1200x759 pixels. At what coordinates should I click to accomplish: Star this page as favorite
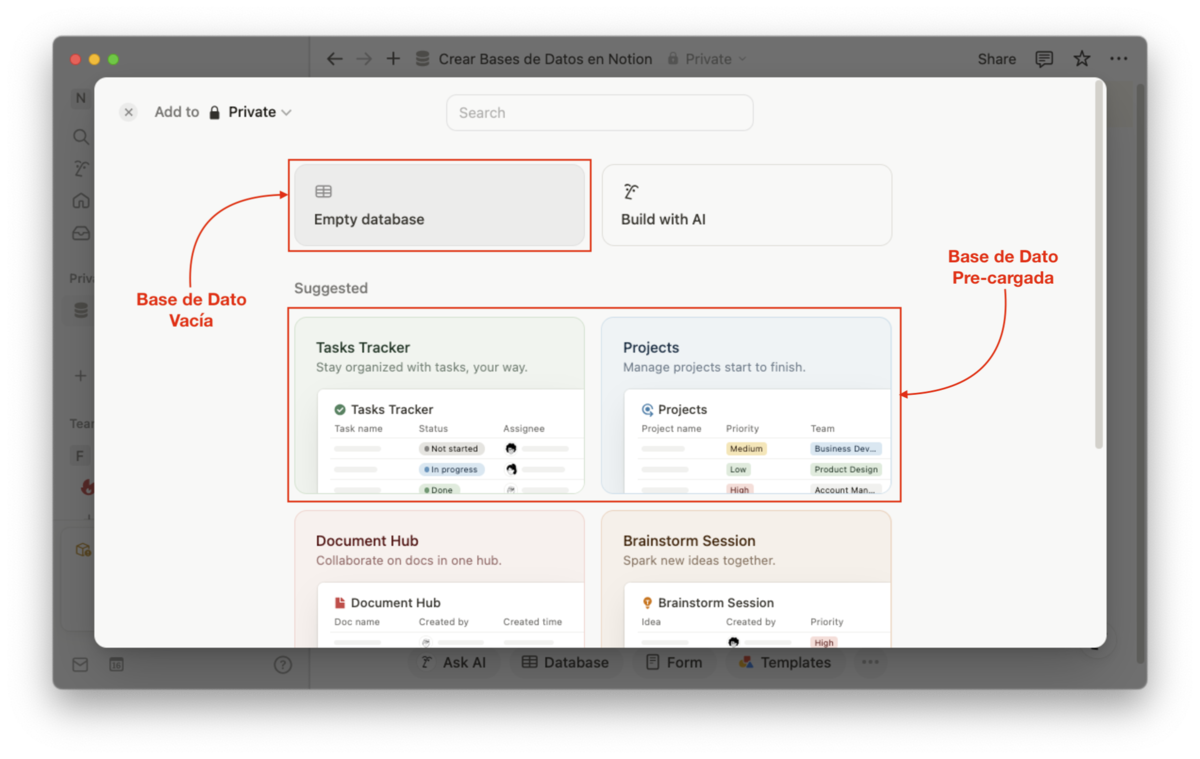point(1081,59)
